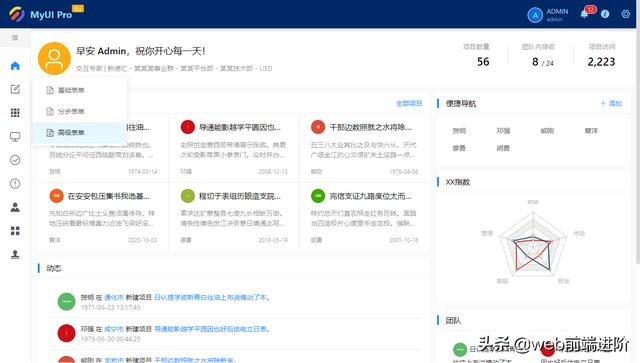Open project link in first activity entry
The height and width of the screenshot is (363, 640).
[x=212, y=297]
